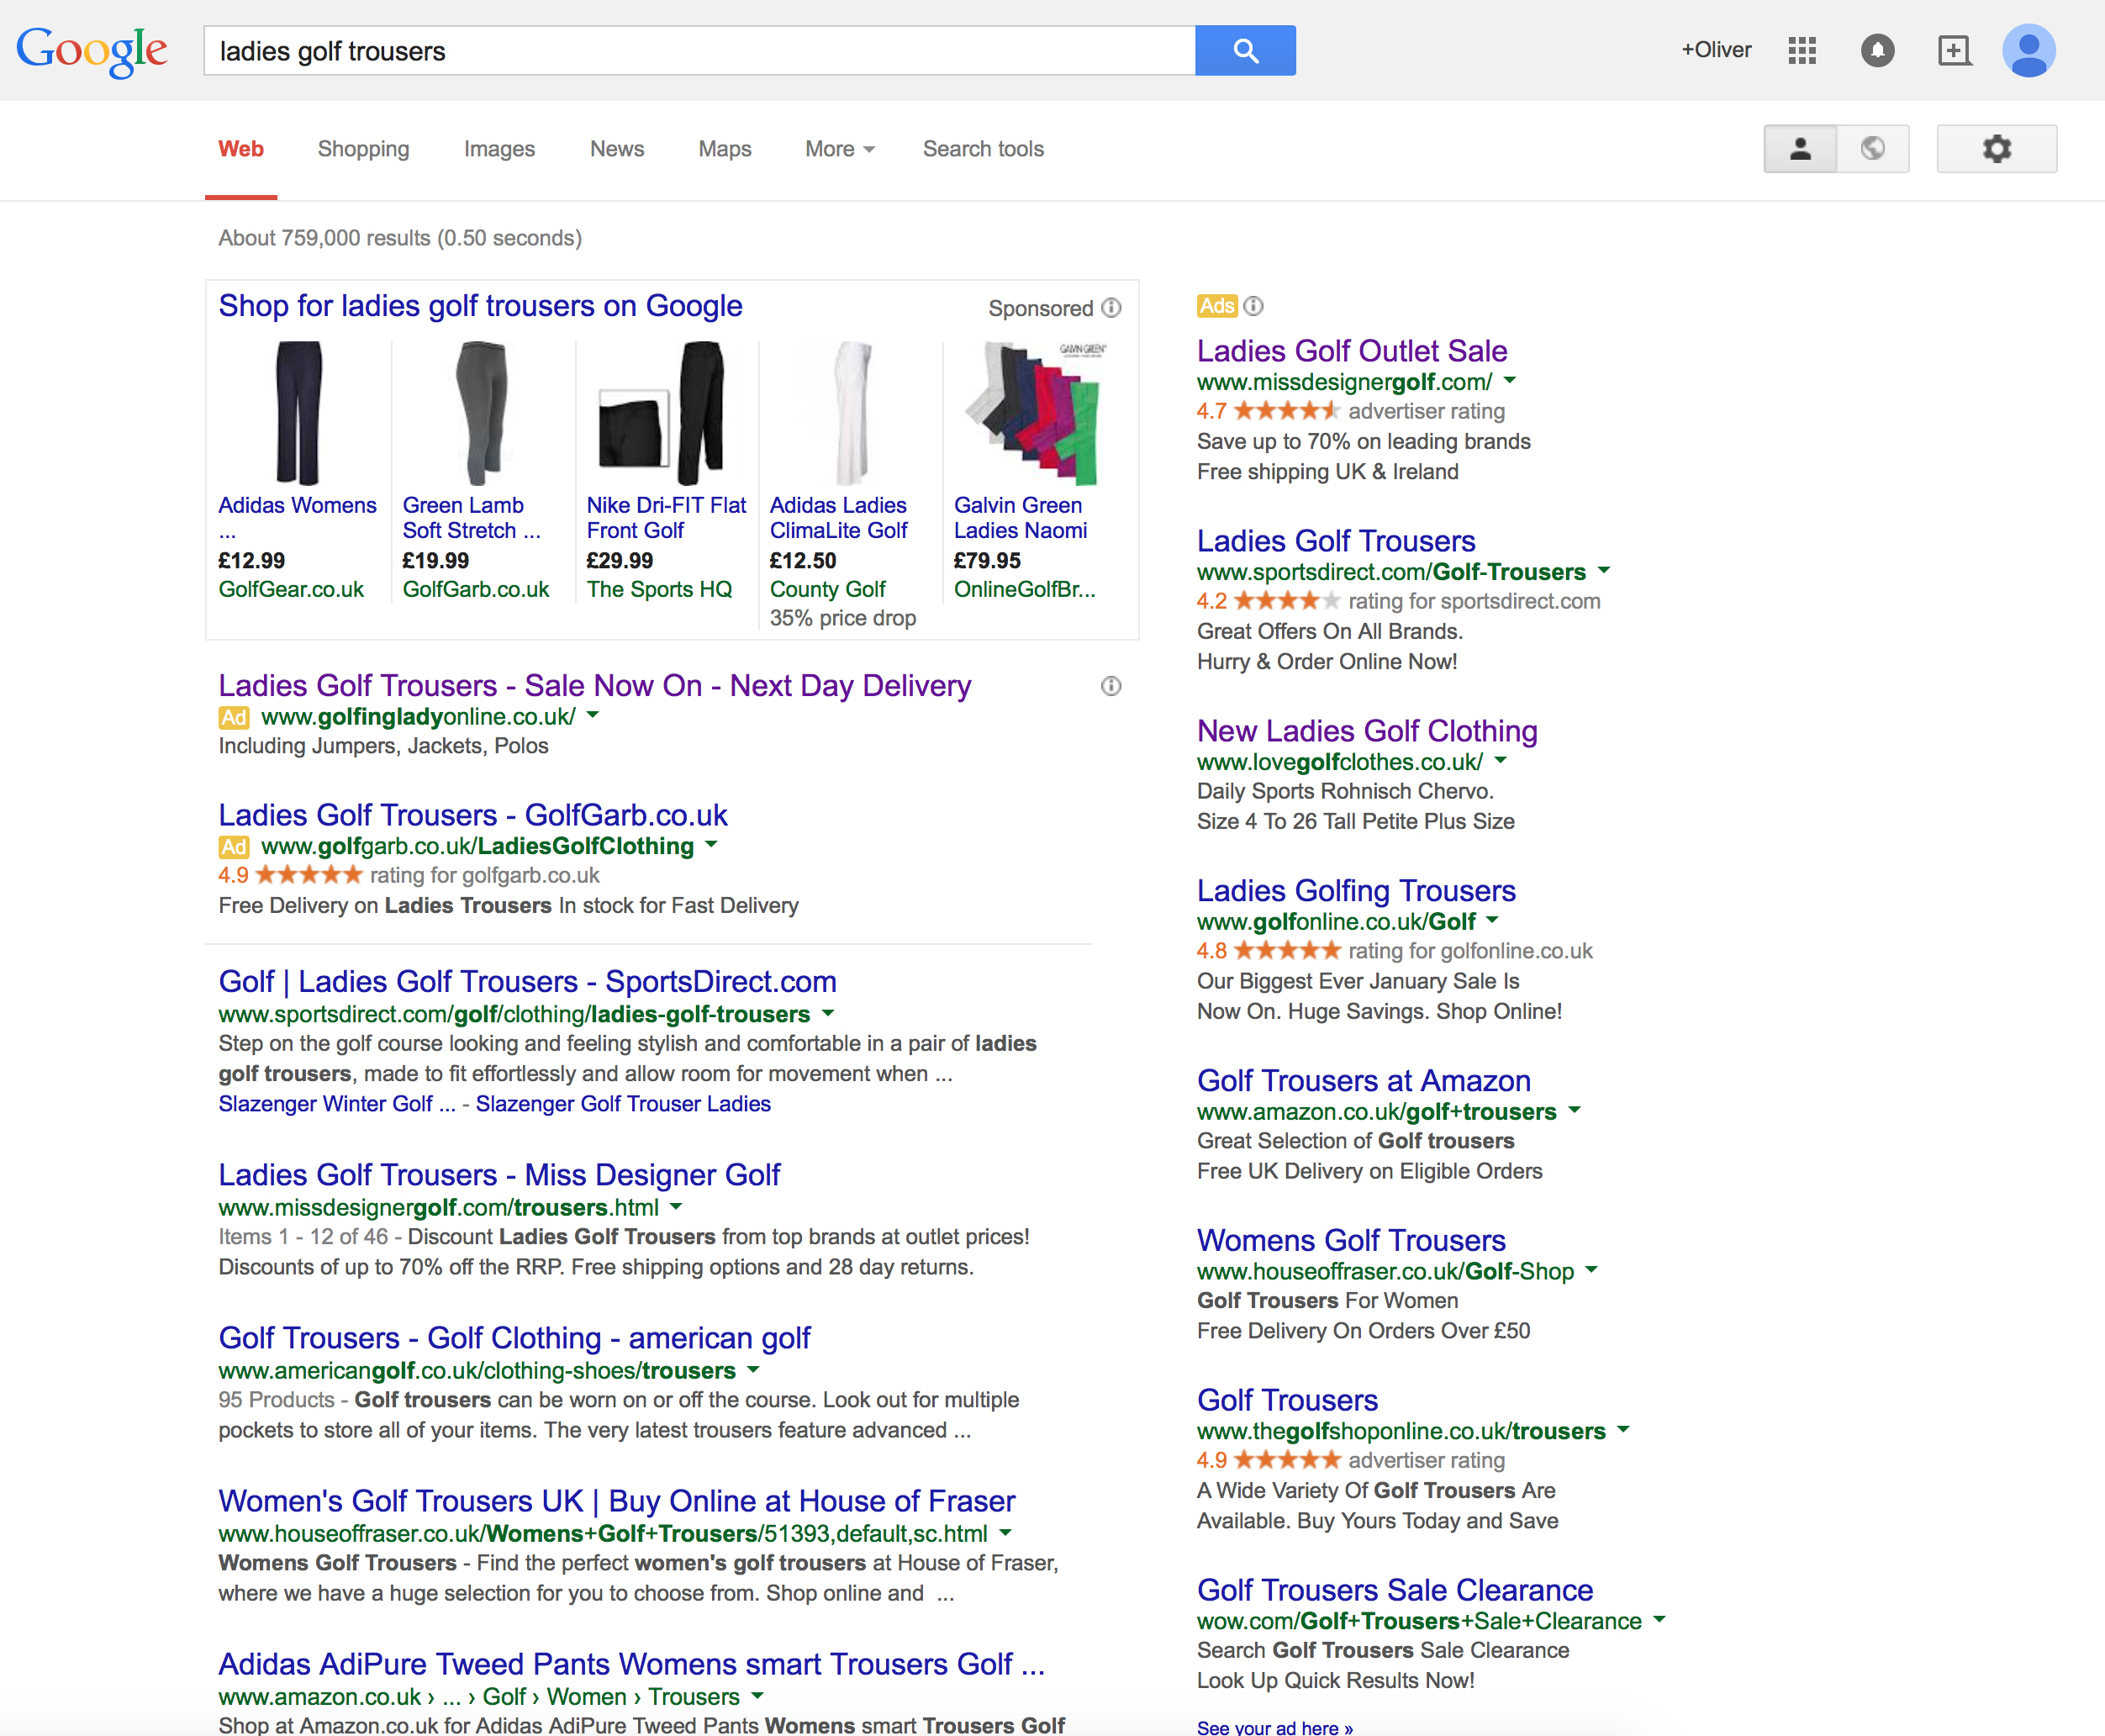The image size is (2105, 1736).
Task: Open american golf Trousers result
Action: click(514, 1338)
